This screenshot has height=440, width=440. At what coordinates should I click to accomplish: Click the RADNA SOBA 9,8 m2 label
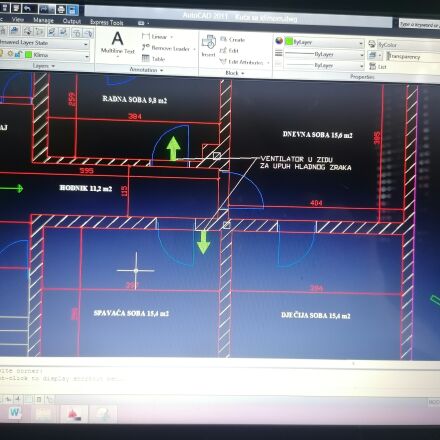pos(135,99)
